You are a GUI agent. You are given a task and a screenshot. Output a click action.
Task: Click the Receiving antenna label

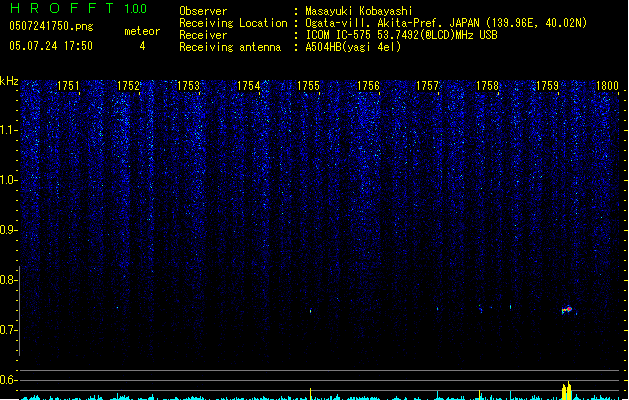tap(230, 47)
